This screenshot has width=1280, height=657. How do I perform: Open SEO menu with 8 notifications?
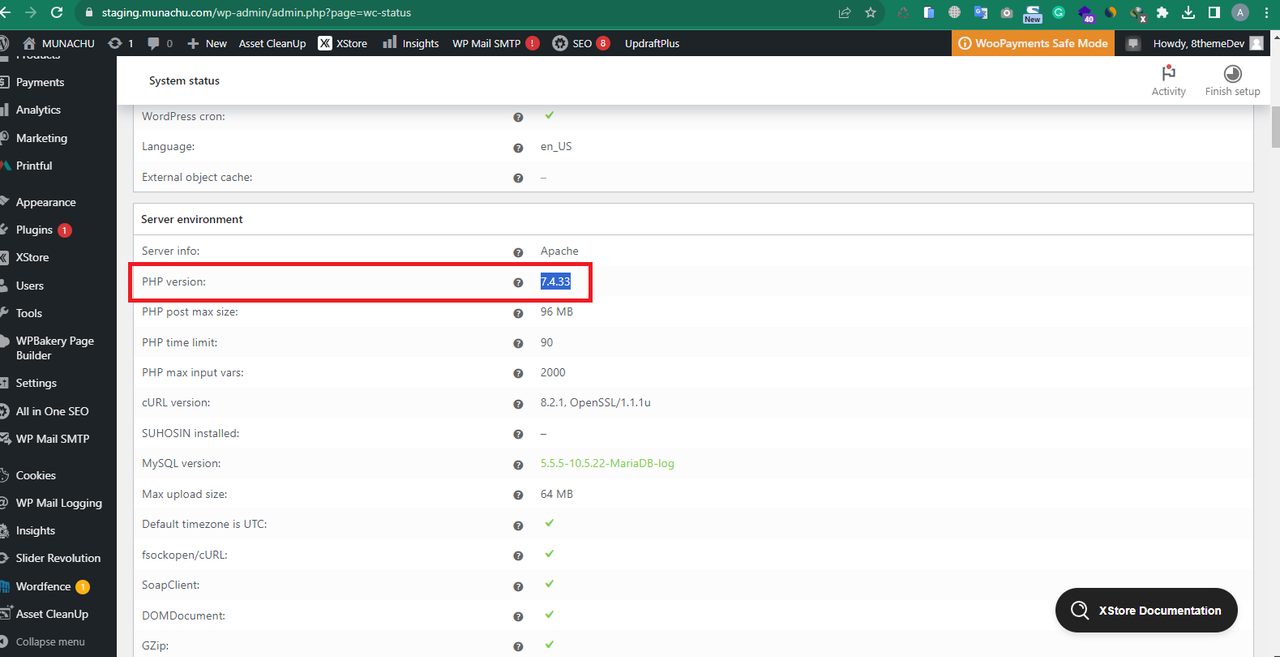(581, 43)
